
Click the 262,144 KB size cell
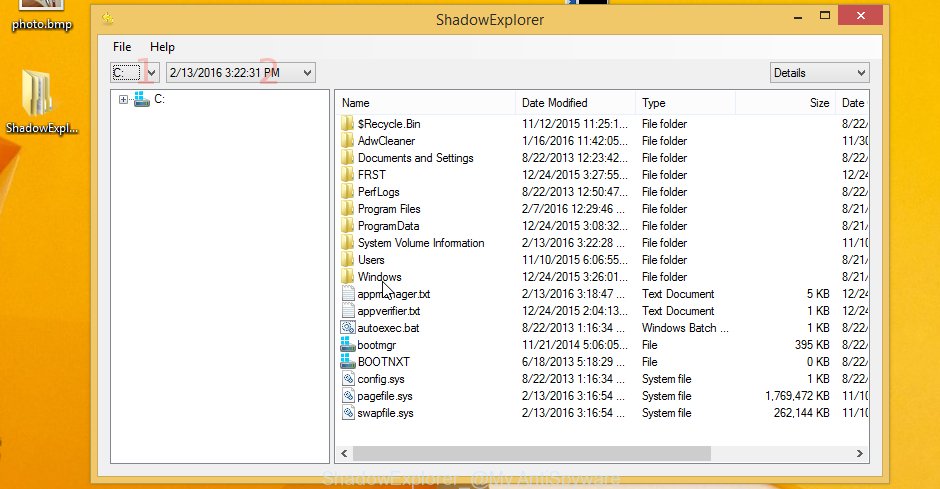point(802,412)
